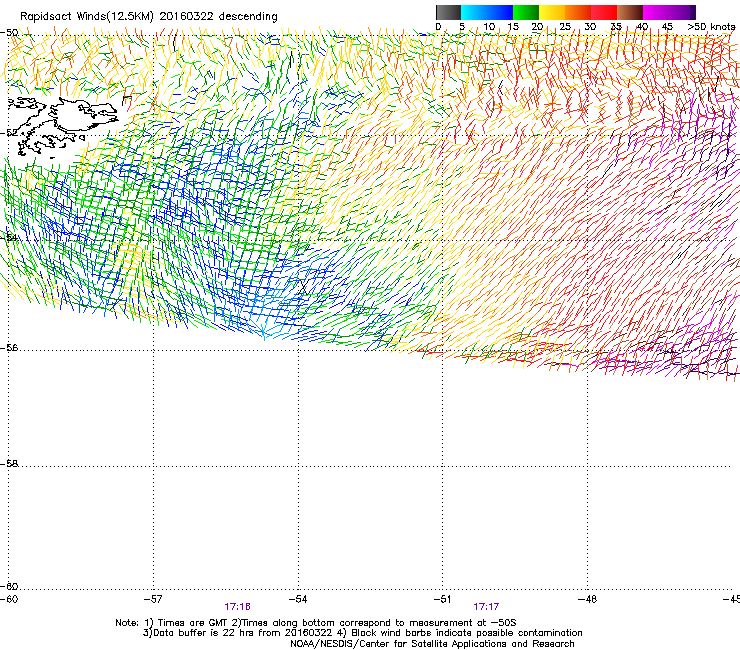740x650 pixels.
Task: Click the note line 'Times are GMT'
Action: click(193, 623)
